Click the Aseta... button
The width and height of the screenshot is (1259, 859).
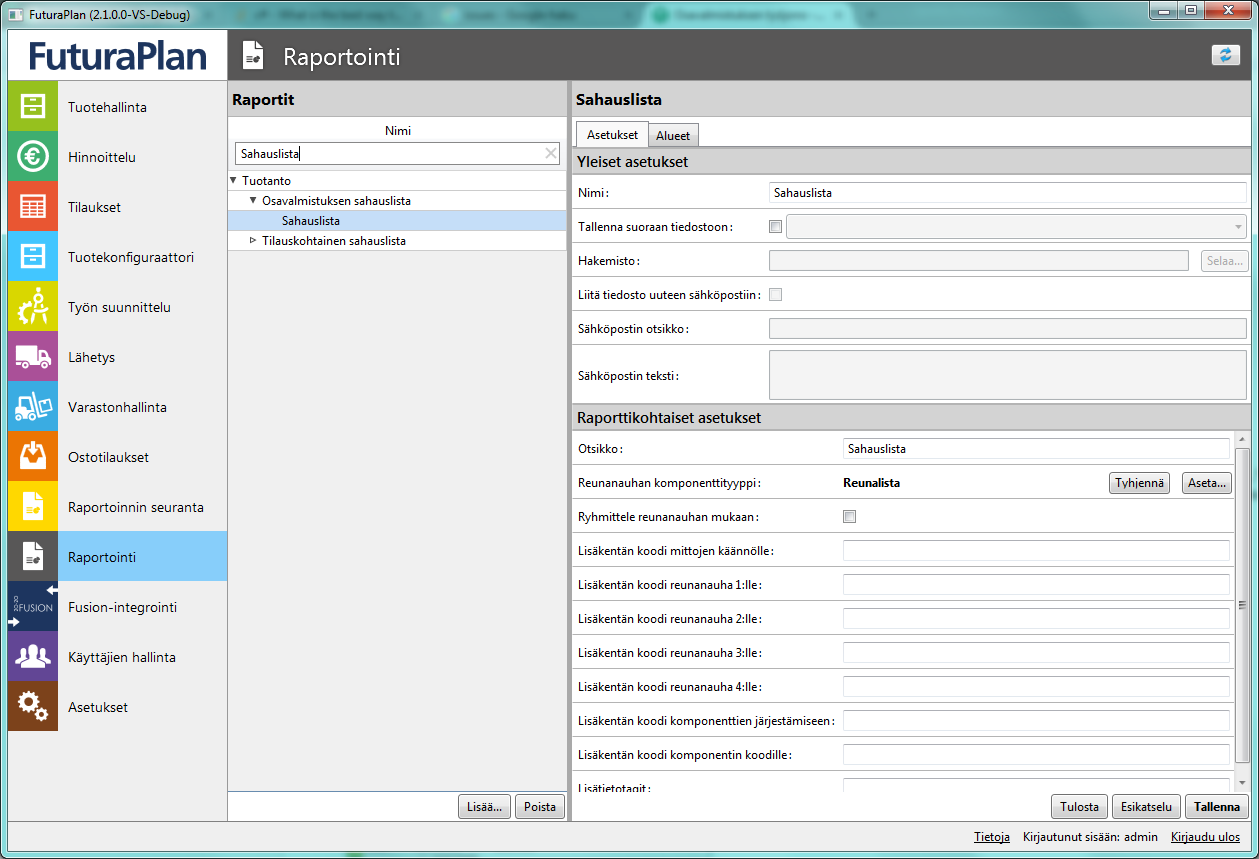coord(1207,483)
